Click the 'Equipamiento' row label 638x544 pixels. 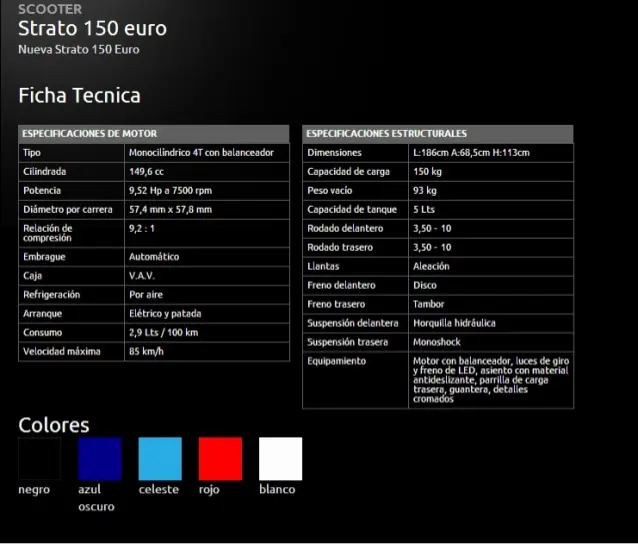[x=336, y=361]
